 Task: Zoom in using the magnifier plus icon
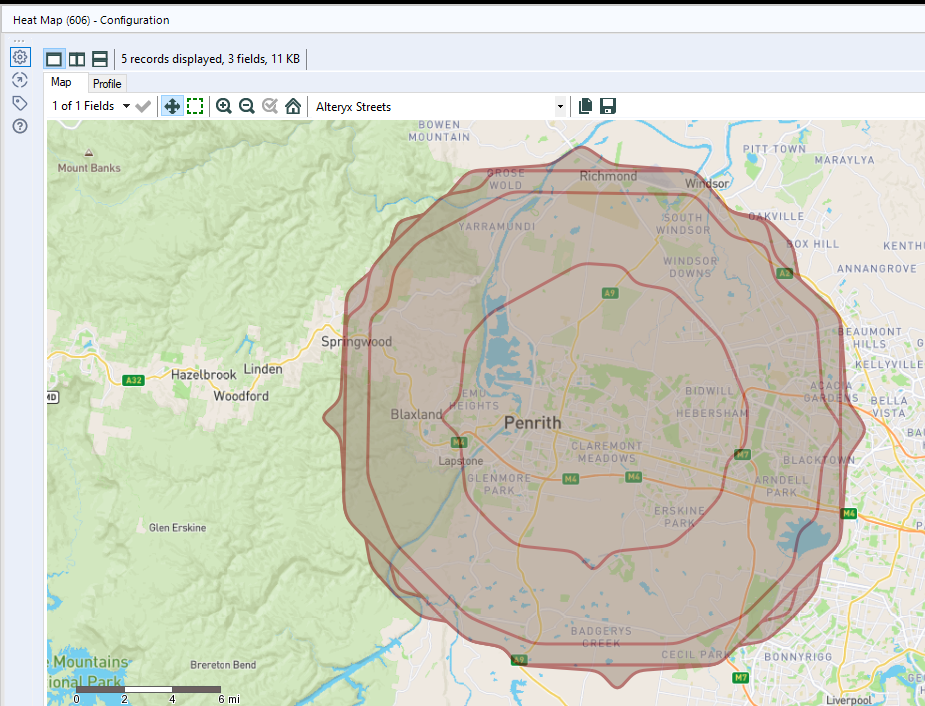point(225,105)
